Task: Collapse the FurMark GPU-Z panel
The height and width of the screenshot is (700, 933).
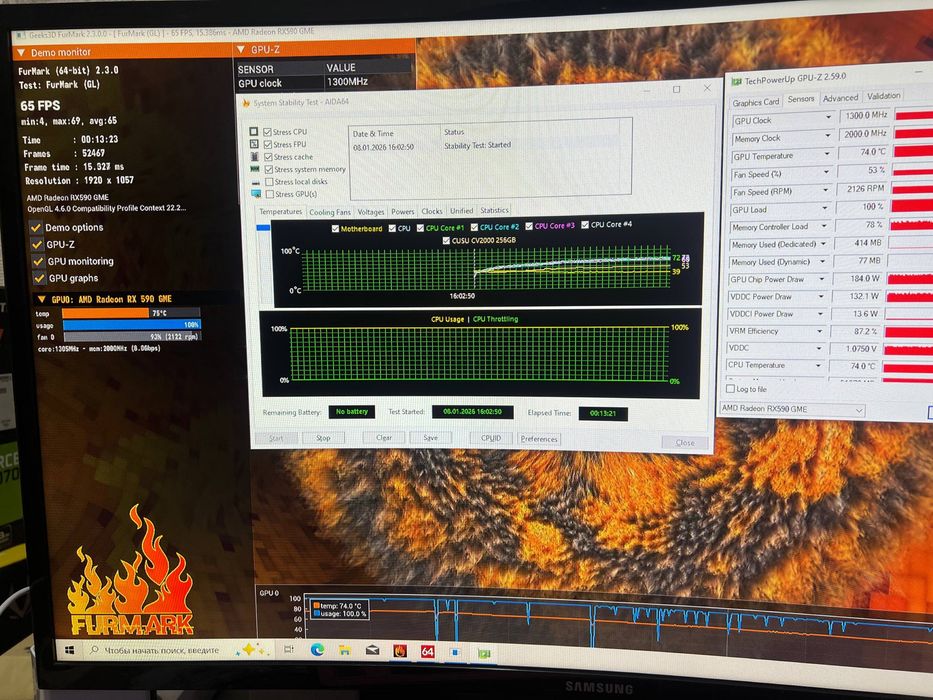Action: 242,50
